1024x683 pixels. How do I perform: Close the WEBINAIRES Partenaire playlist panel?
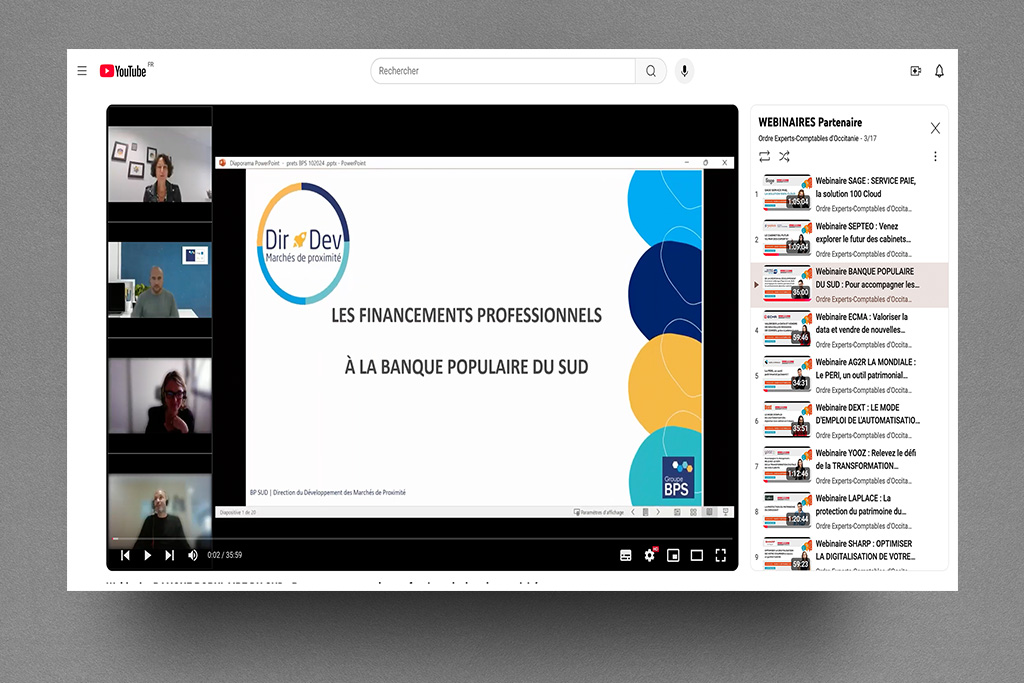[x=935, y=128]
